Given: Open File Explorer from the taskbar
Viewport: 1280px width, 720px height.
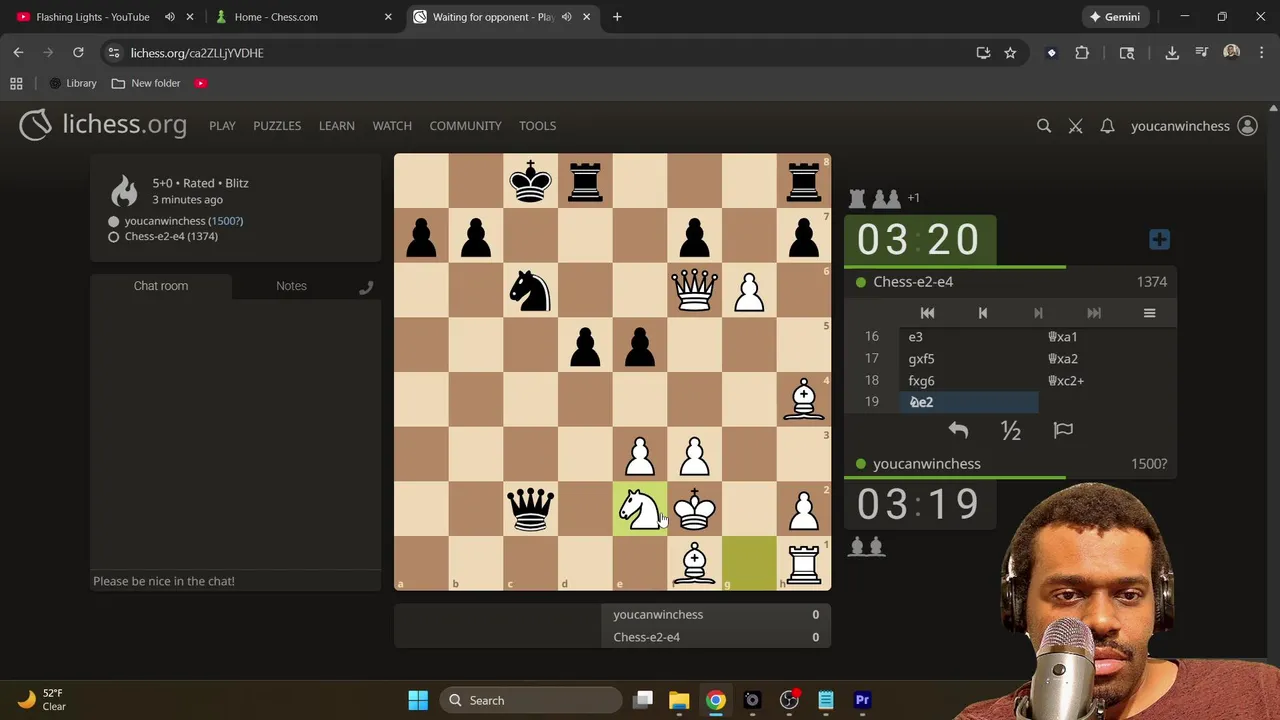Looking at the screenshot, I should tap(679, 700).
